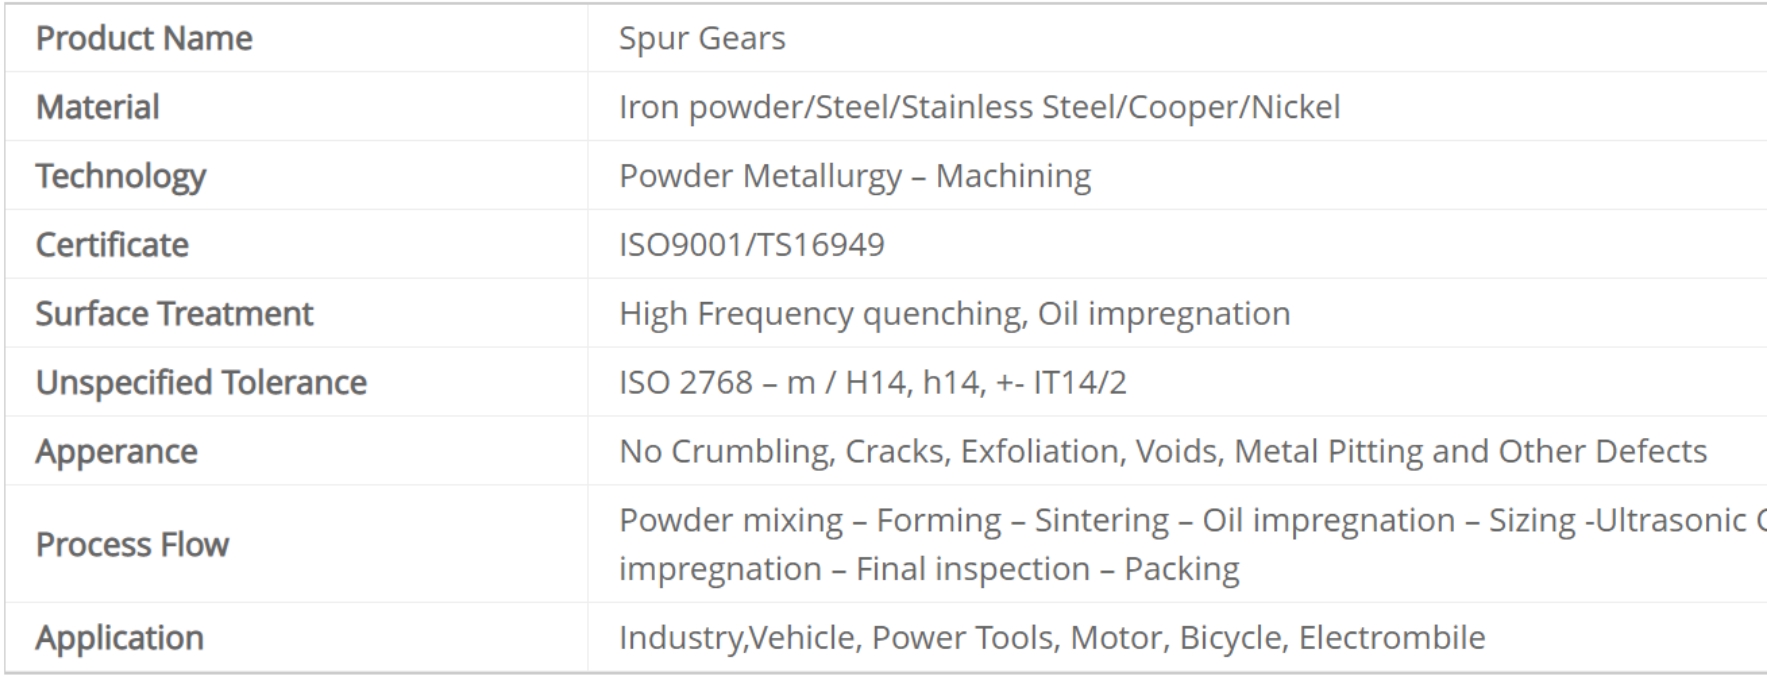Click Powder Metallurgy – Machining text
The height and width of the screenshot is (678, 1767).
(855, 176)
